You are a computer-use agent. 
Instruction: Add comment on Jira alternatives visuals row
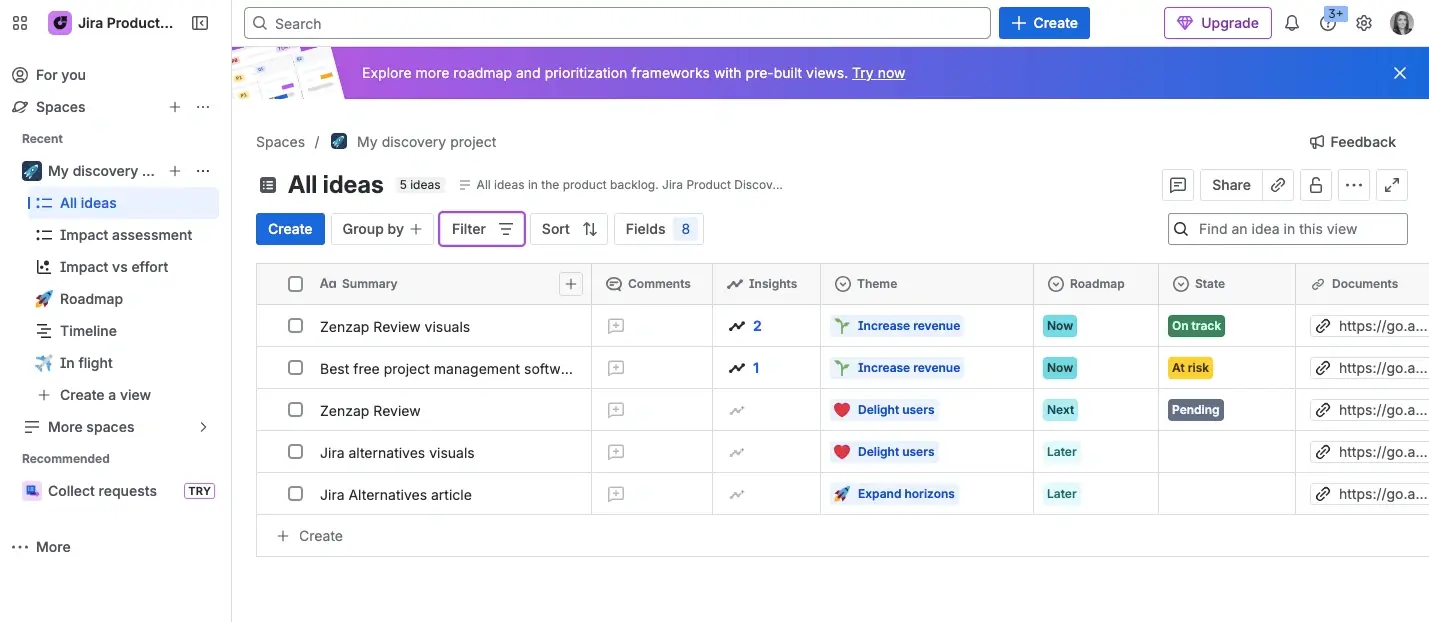[616, 452]
